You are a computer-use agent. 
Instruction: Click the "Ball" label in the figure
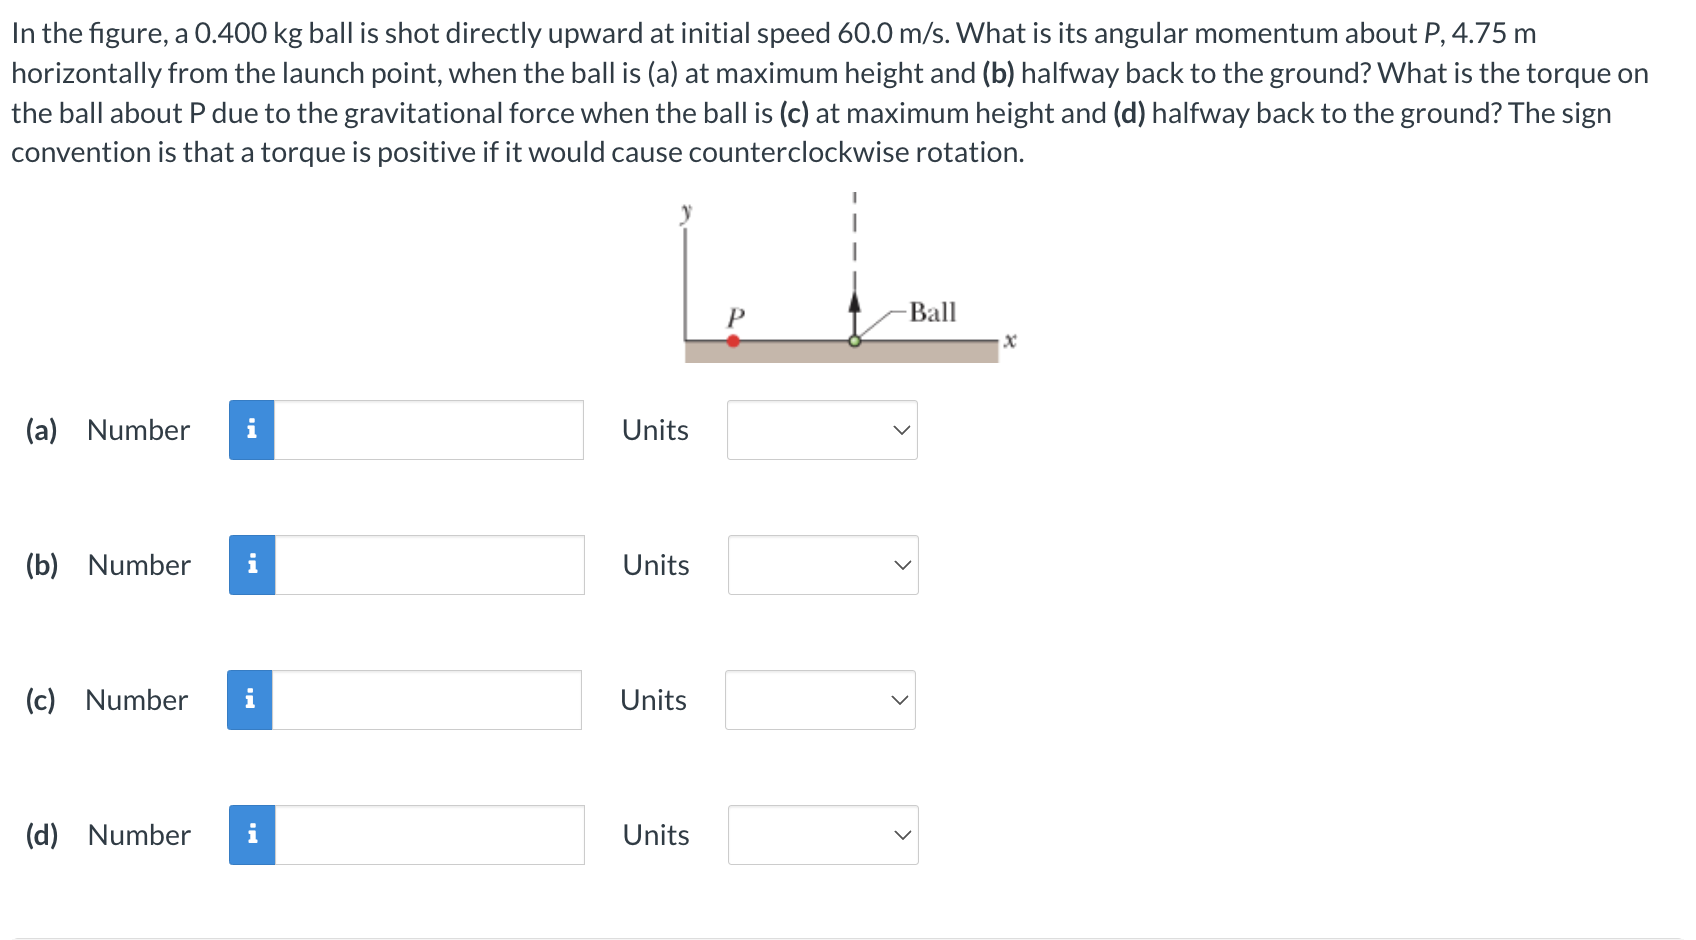(x=932, y=313)
